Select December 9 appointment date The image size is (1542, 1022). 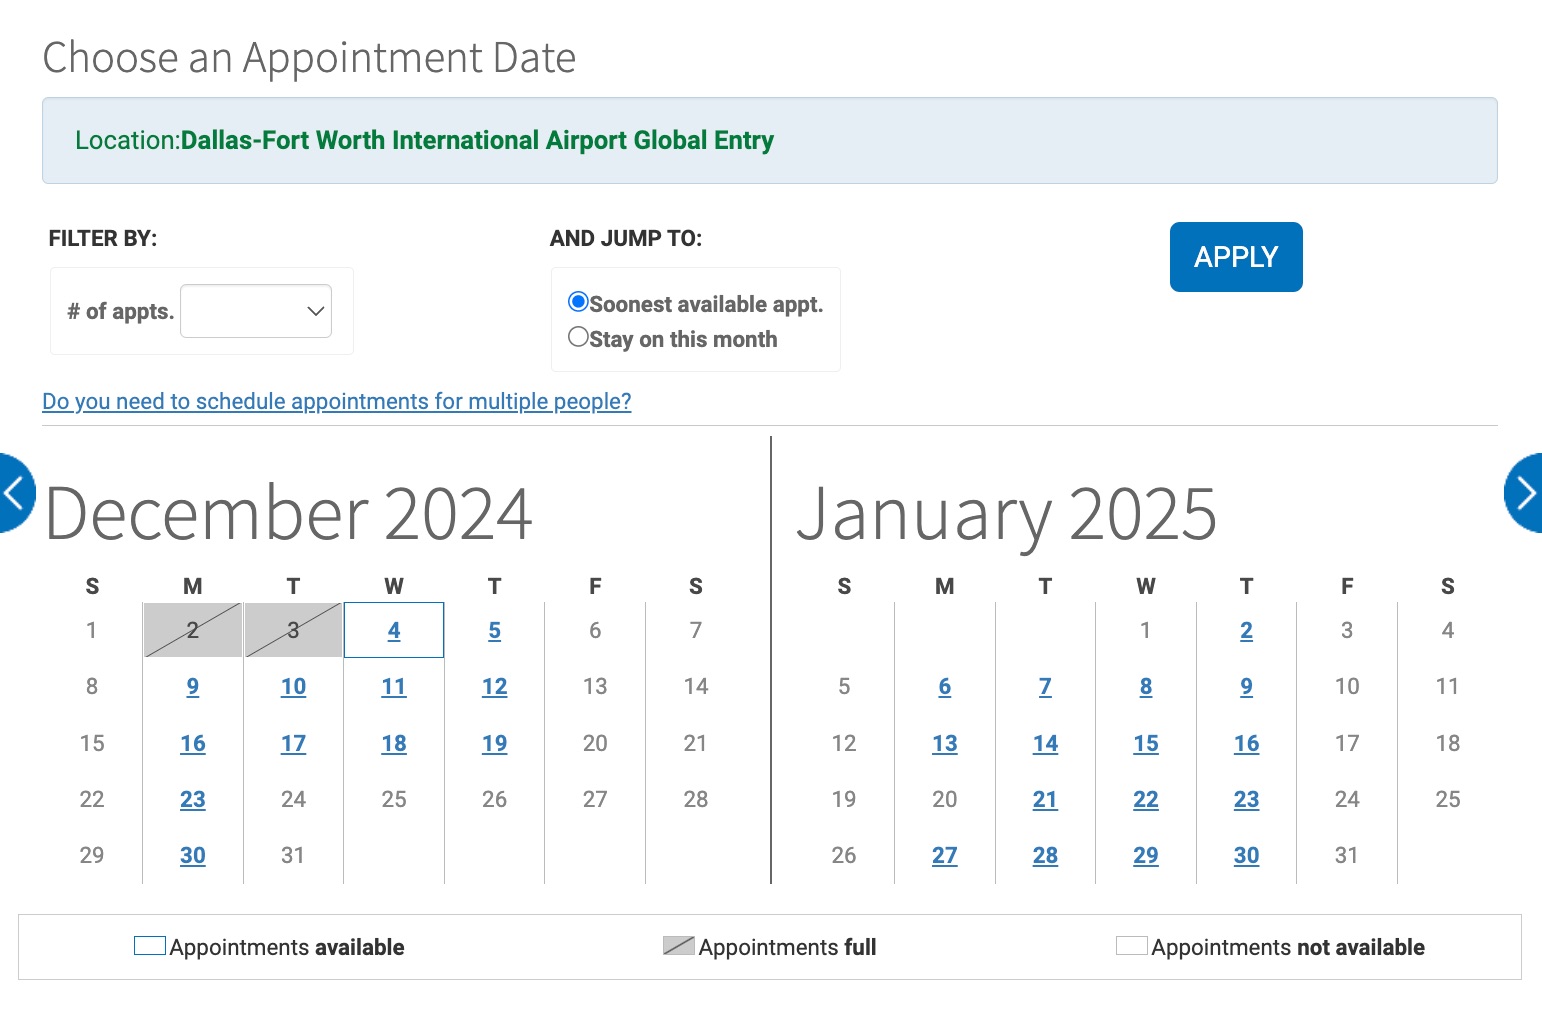(192, 687)
